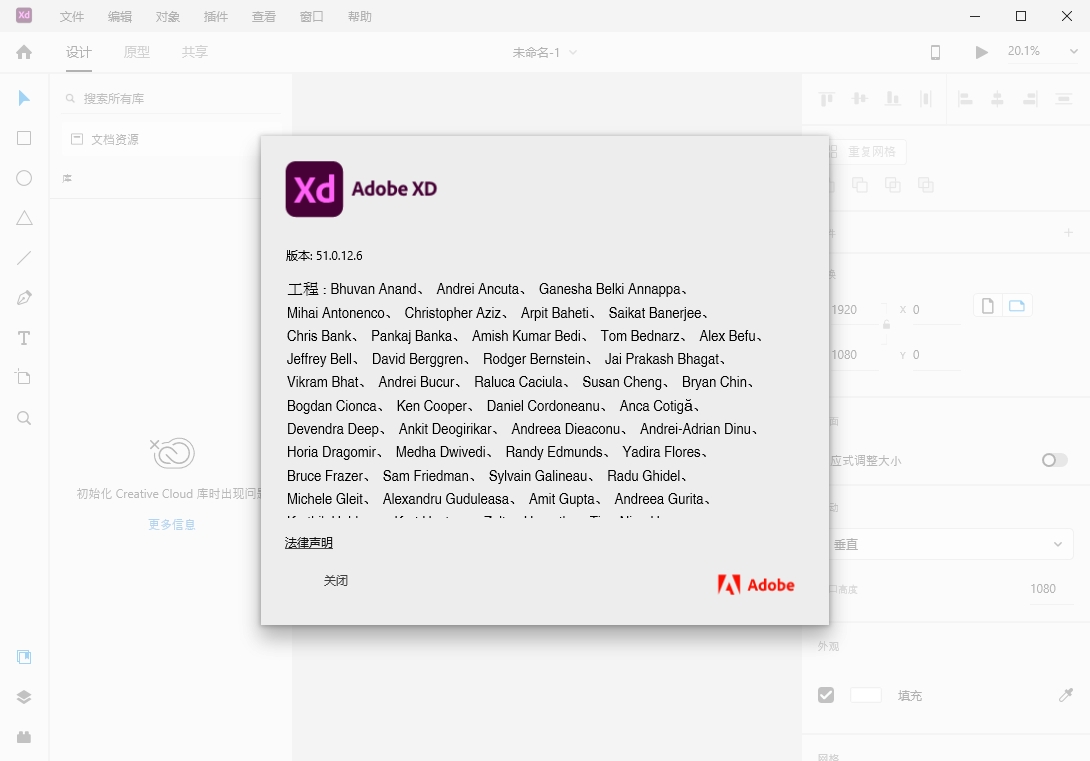Screen dimensions: 1090x761
Task: Click the white fill color swatch
Action: (x=865, y=695)
